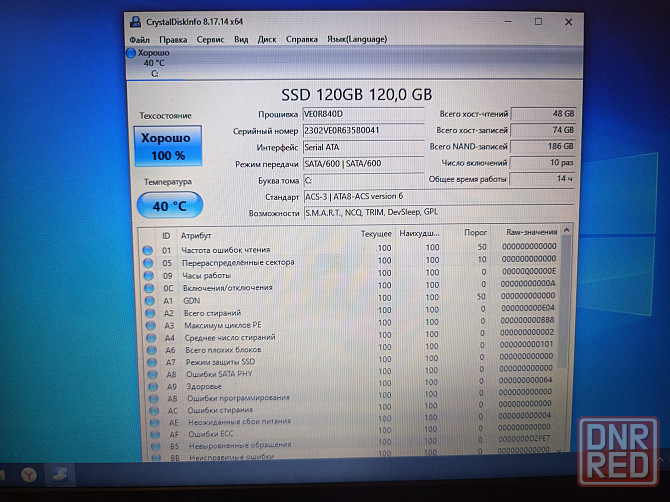
Task: Click the status circle for Всего плохих блоков
Action: tap(152, 350)
